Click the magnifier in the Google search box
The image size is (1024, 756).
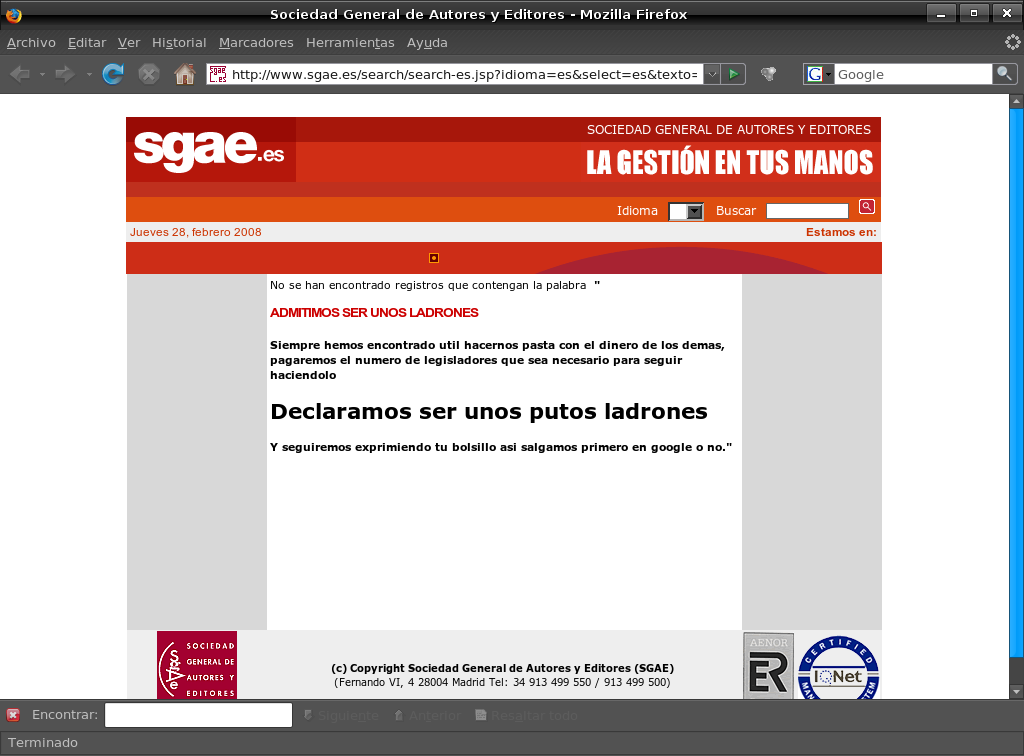[1004, 74]
